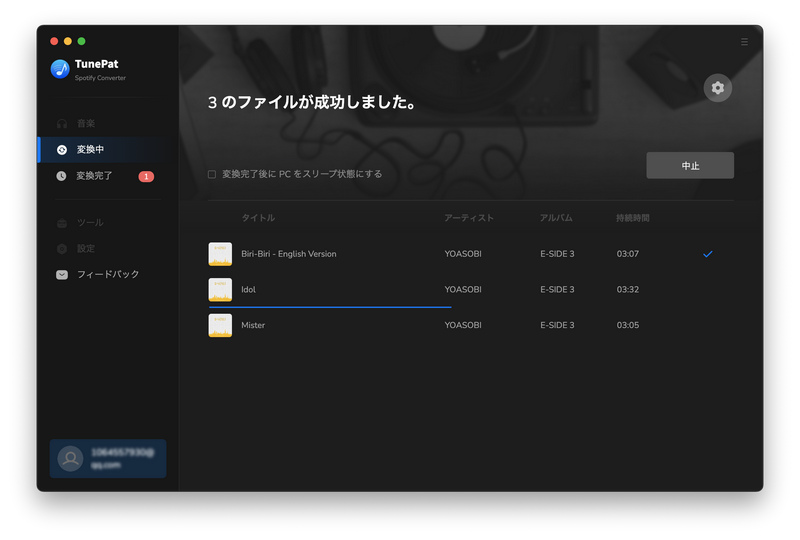Click the Idol conversion progress bar
Viewport: 800px width, 540px height.
330,307
